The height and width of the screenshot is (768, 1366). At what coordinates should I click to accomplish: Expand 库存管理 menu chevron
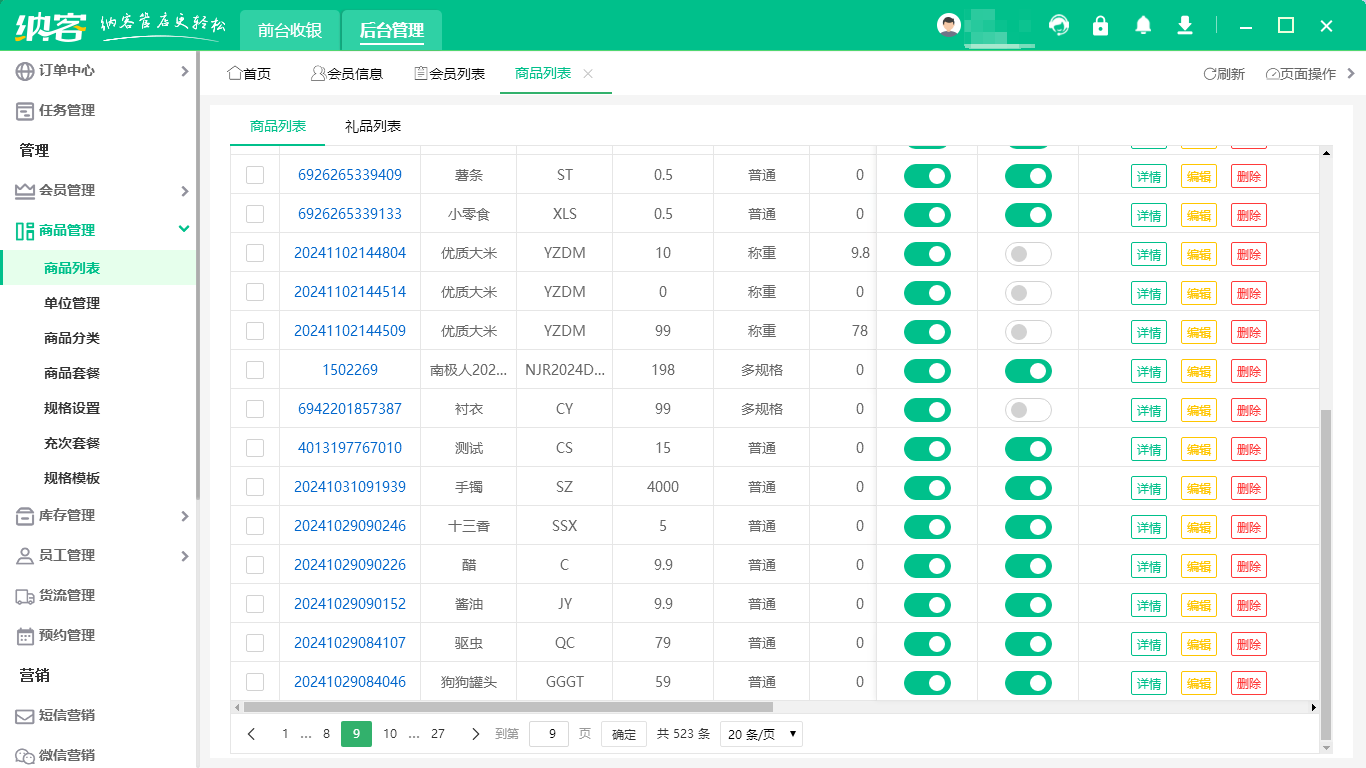184,516
